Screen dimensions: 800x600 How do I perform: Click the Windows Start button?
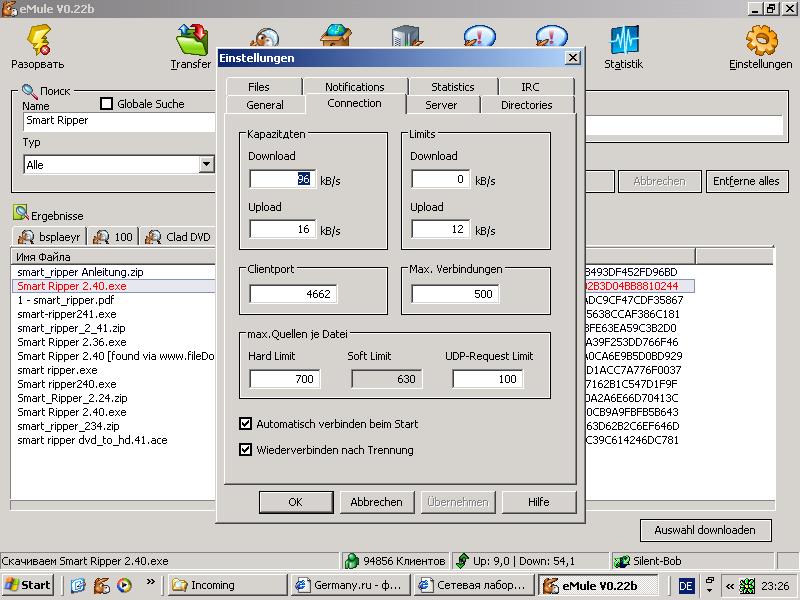pyautogui.click(x=29, y=585)
